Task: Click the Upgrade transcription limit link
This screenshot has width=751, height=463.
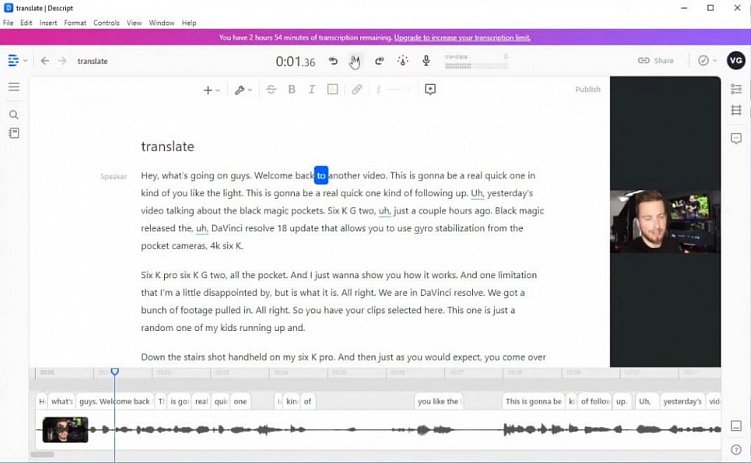Action: click(462, 37)
